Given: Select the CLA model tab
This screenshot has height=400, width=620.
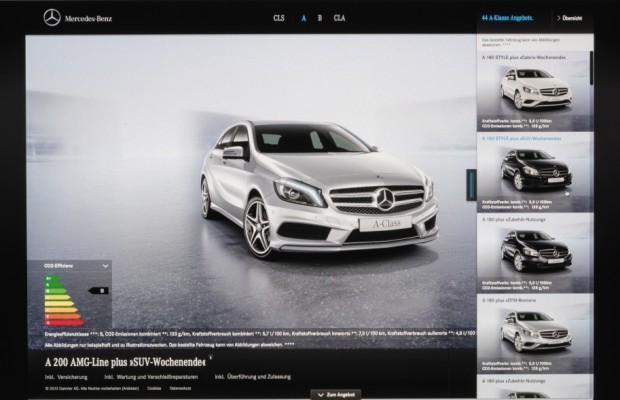Looking at the screenshot, I should (339, 18).
